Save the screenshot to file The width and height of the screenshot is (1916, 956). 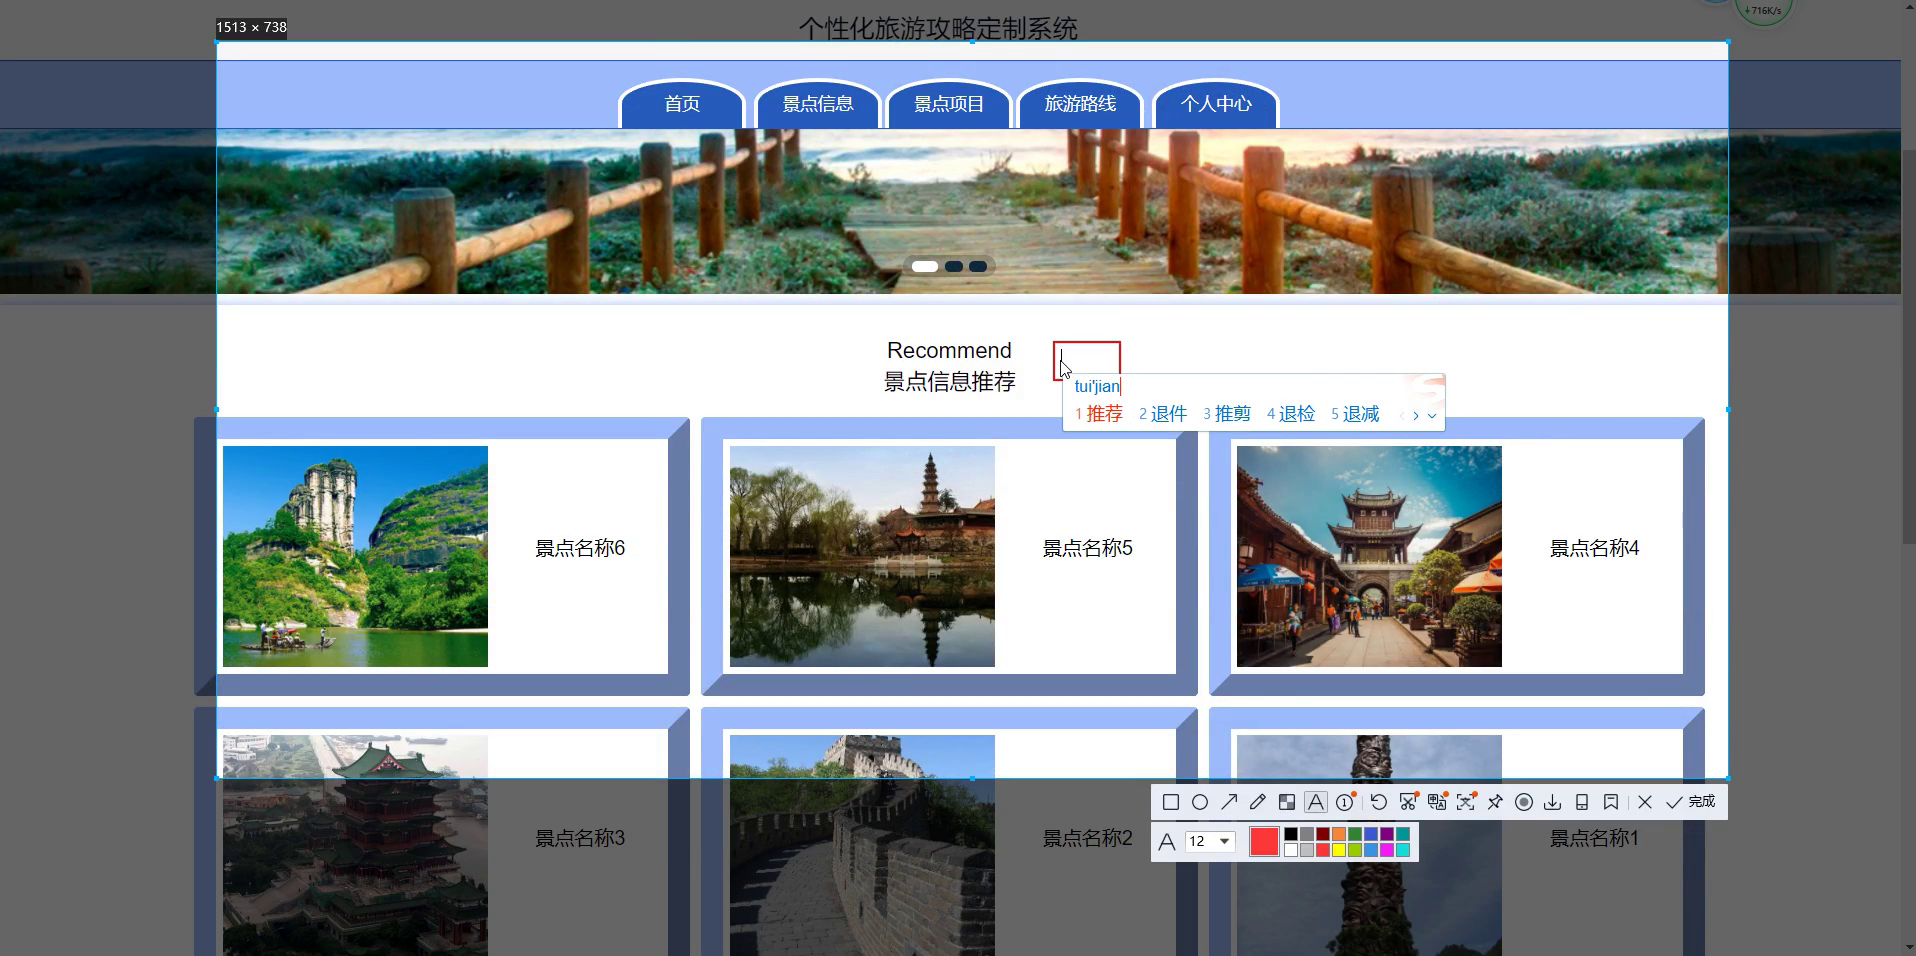tap(1553, 802)
